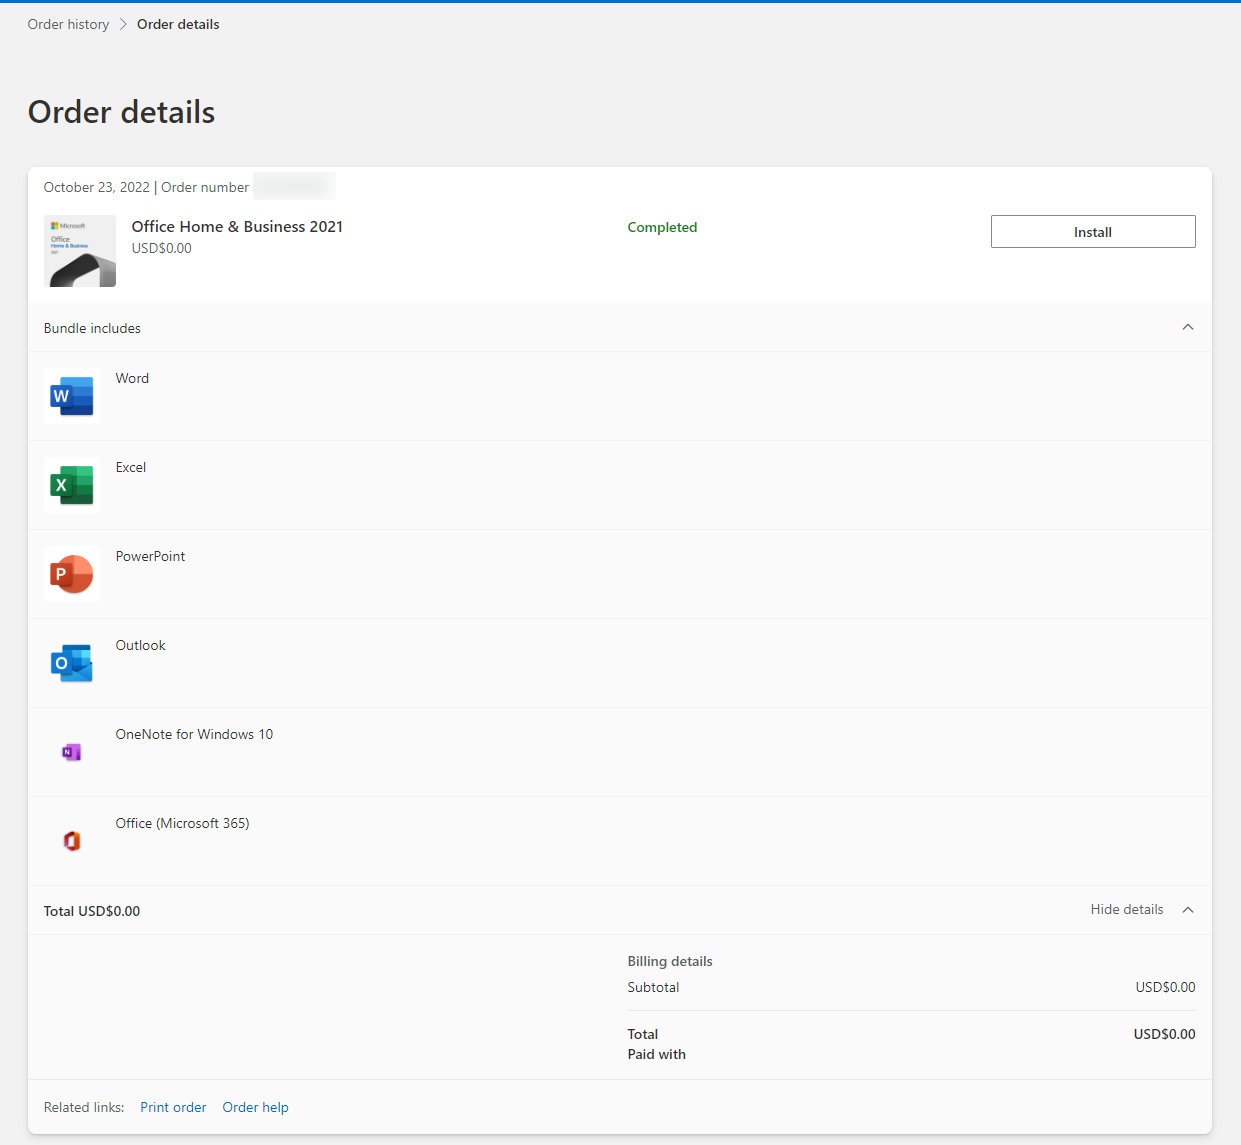Click the Subtotal label
The height and width of the screenshot is (1145, 1241).
click(653, 987)
